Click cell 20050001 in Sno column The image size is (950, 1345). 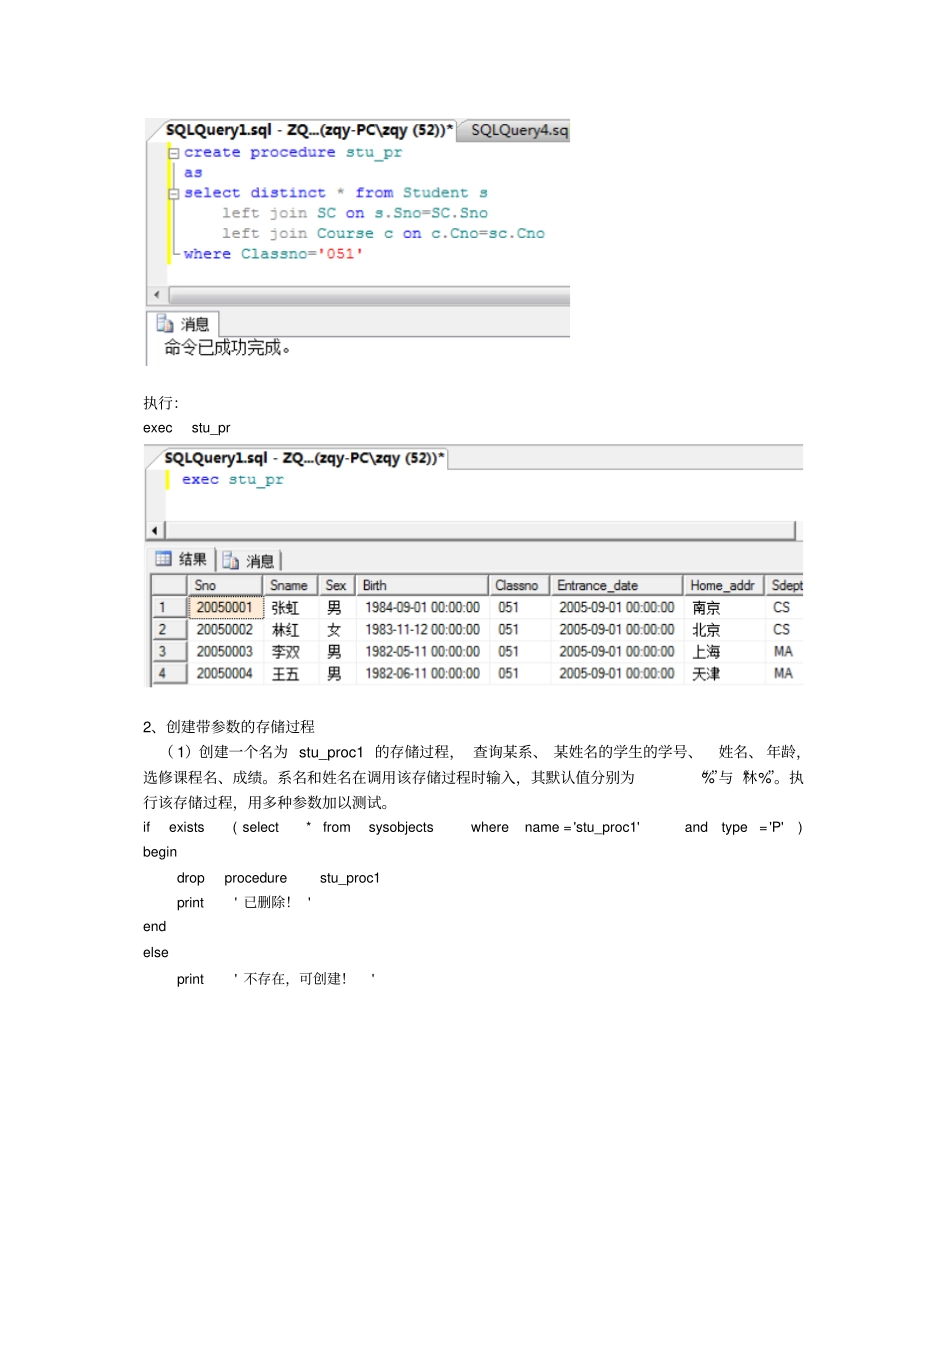click(226, 607)
